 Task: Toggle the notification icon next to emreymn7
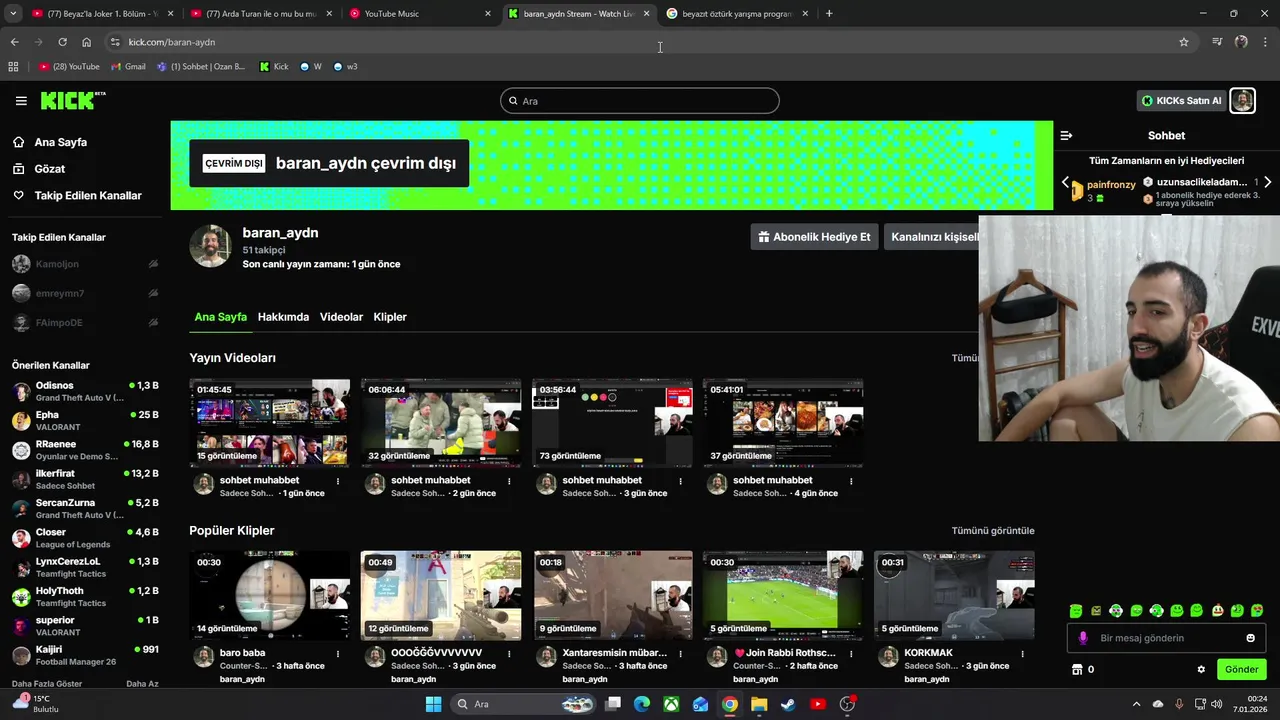coord(153,293)
